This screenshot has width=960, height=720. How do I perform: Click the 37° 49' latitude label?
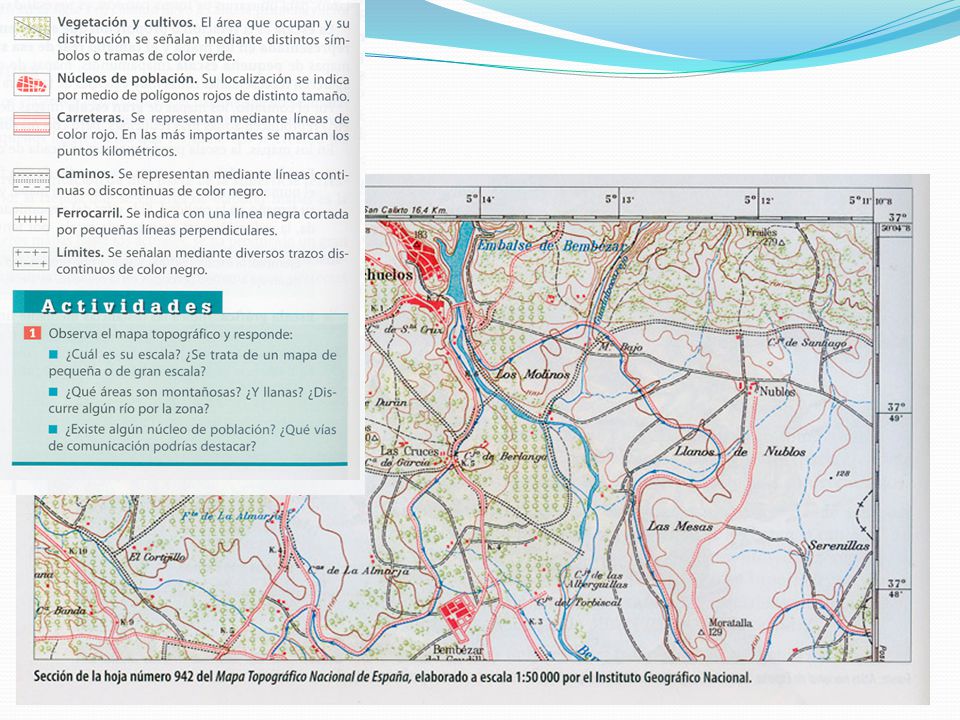point(896,412)
